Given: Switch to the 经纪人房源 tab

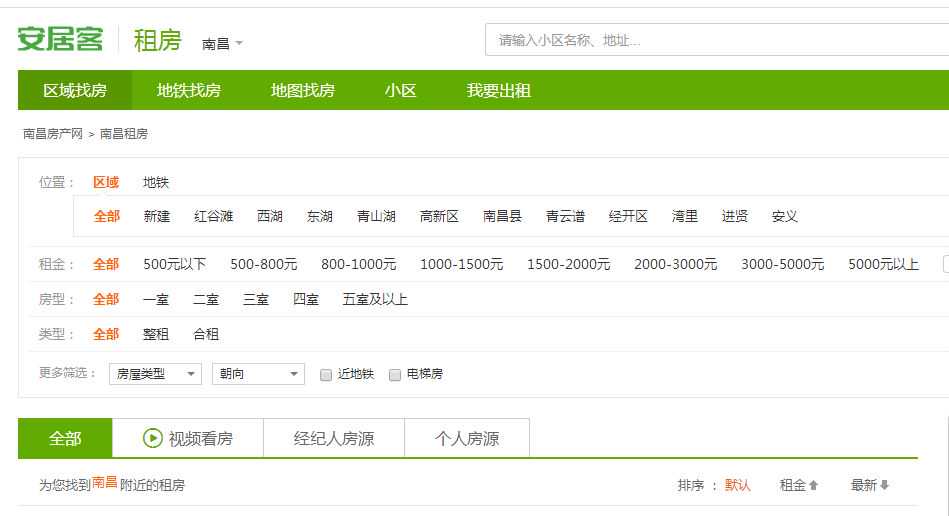Looking at the screenshot, I should (x=334, y=438).
